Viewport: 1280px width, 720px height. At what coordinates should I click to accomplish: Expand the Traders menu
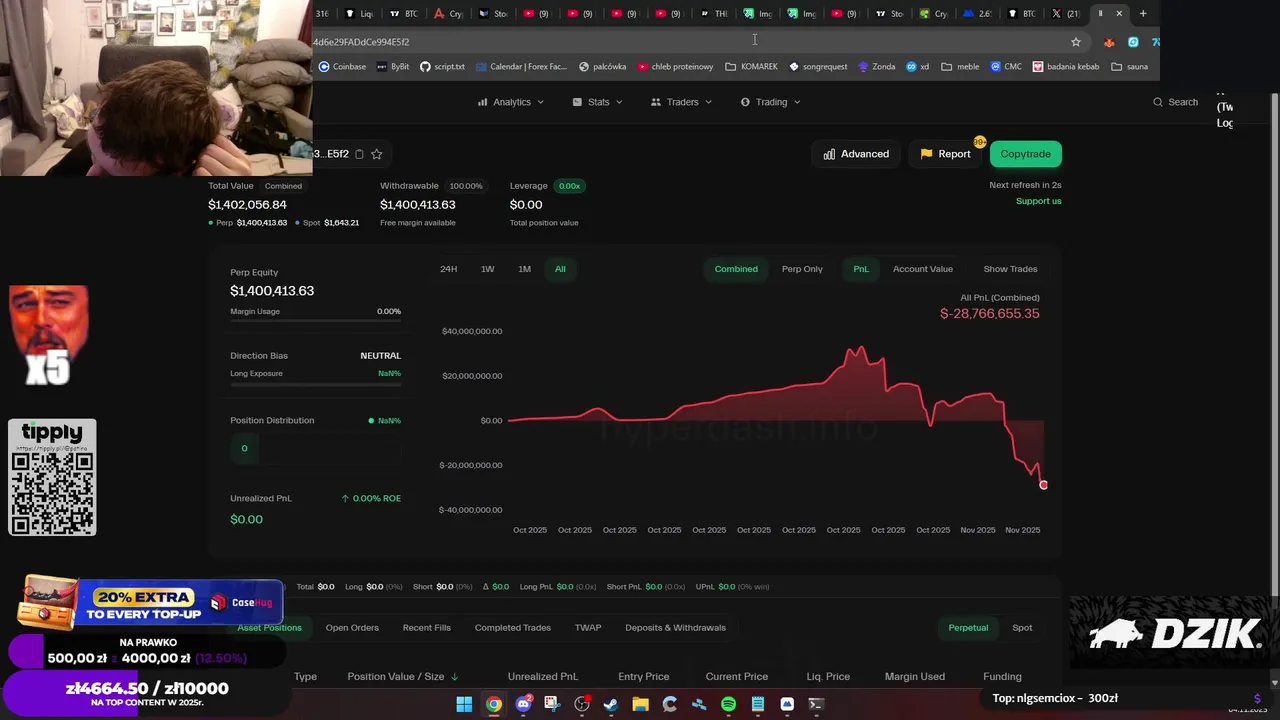click(681, 102)
